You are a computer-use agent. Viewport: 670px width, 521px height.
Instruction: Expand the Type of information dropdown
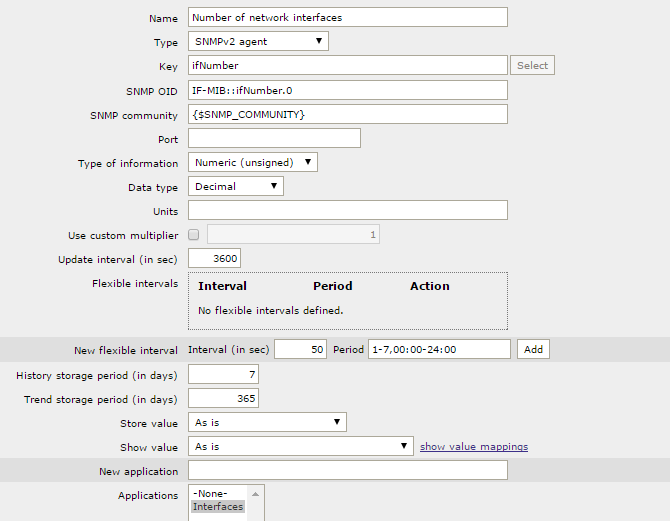(x=253, y=162)
